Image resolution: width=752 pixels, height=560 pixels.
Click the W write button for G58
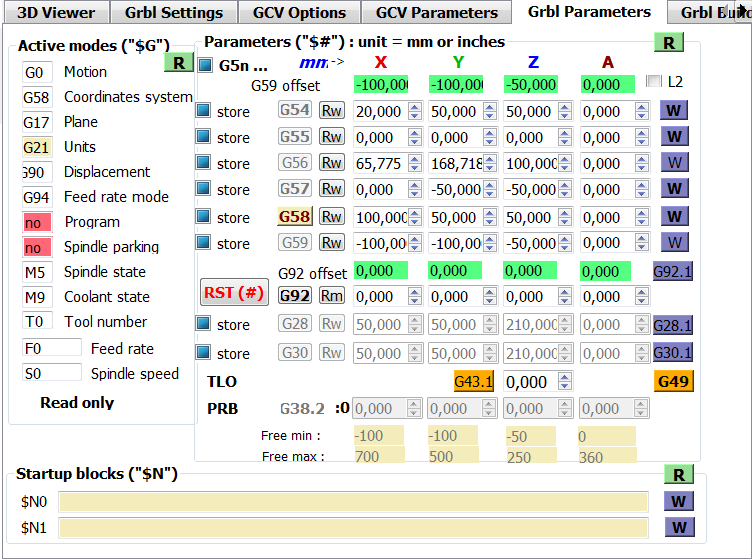pyautogui.click(x=674, y=217)
